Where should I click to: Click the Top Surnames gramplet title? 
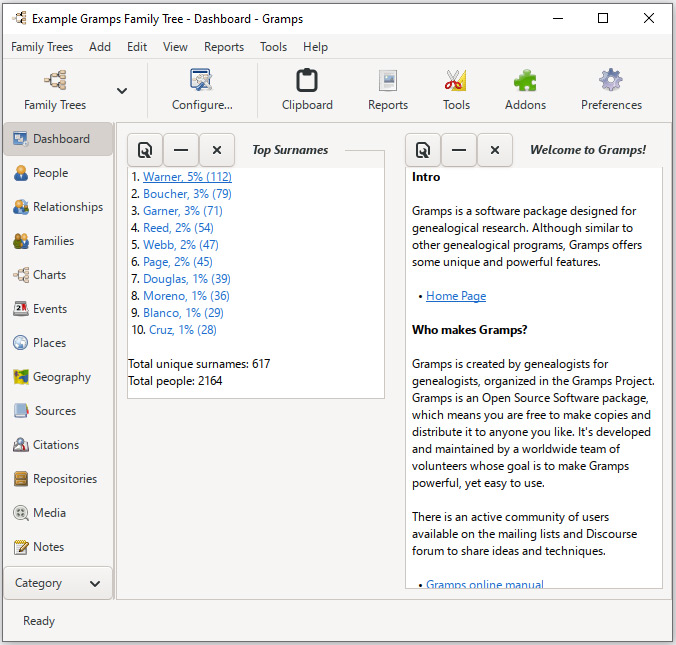pyautogui.click(x=290, y=150)
